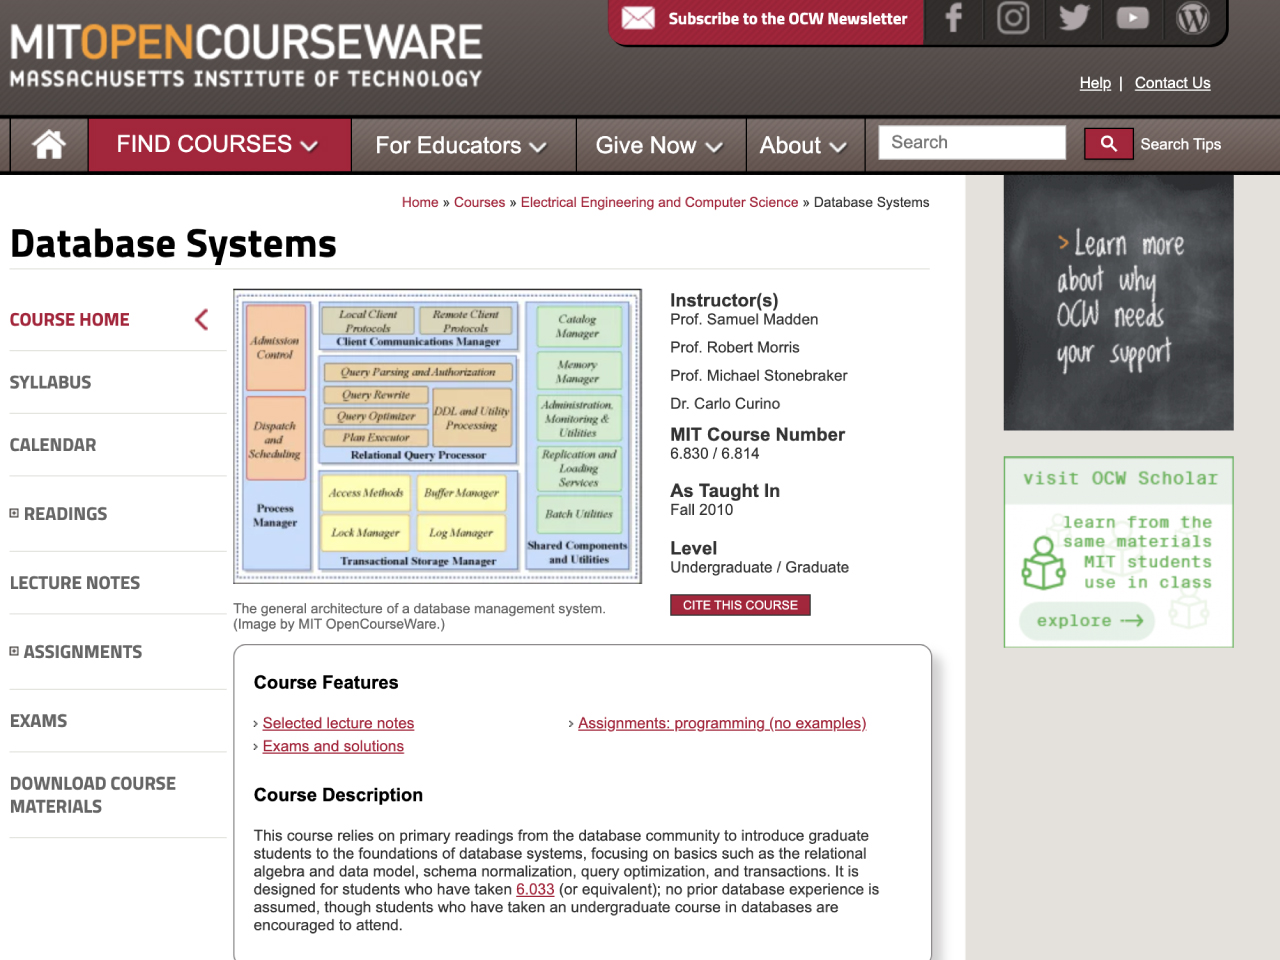1280x960 pixels.
Task: Click the Courses breadcrumb link
Action: click(x=479, y=202)
